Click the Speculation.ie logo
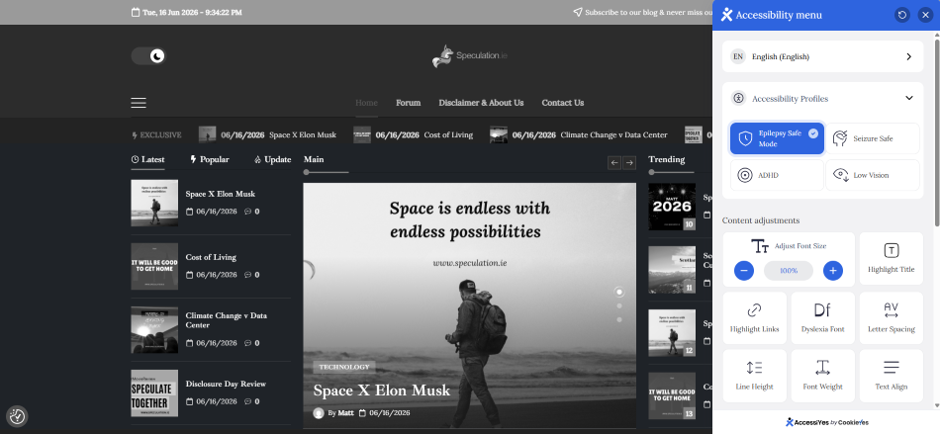This screenshot has width=940, height=434. (469, 56)
